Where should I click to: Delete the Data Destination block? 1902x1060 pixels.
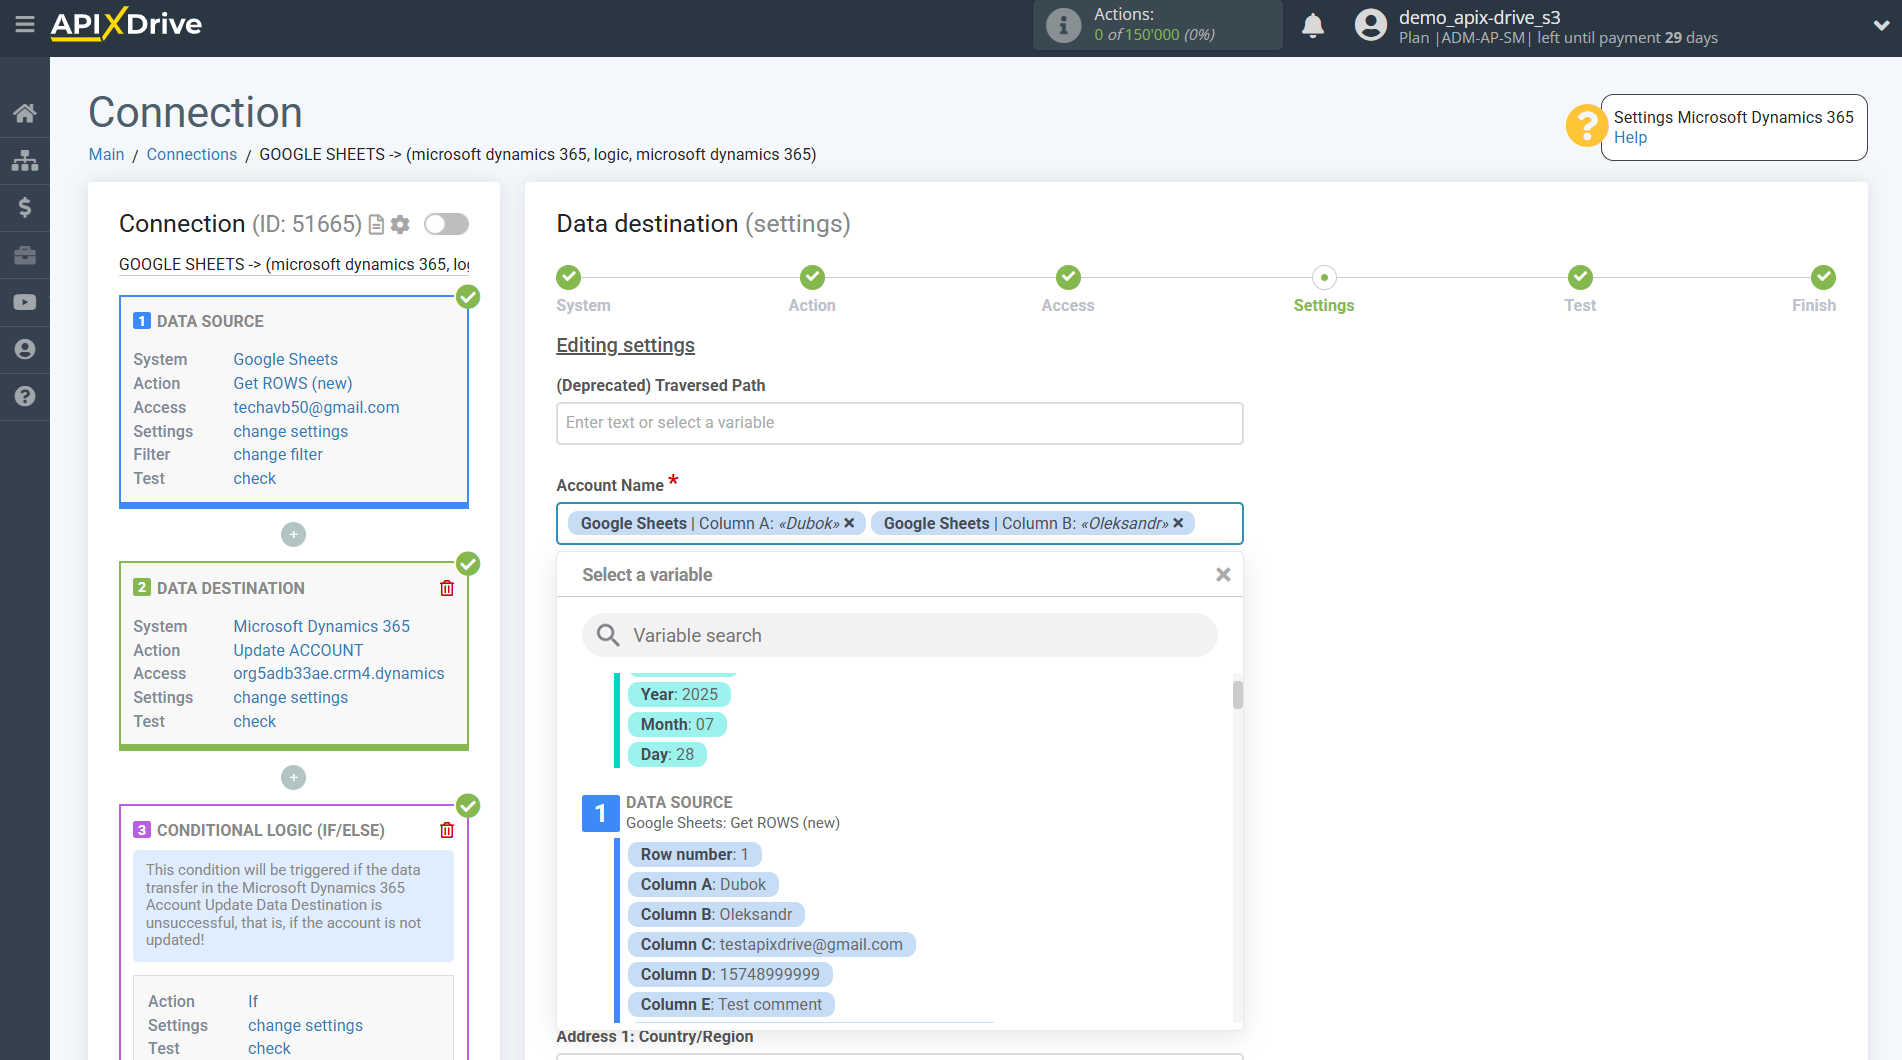[447, 588]
